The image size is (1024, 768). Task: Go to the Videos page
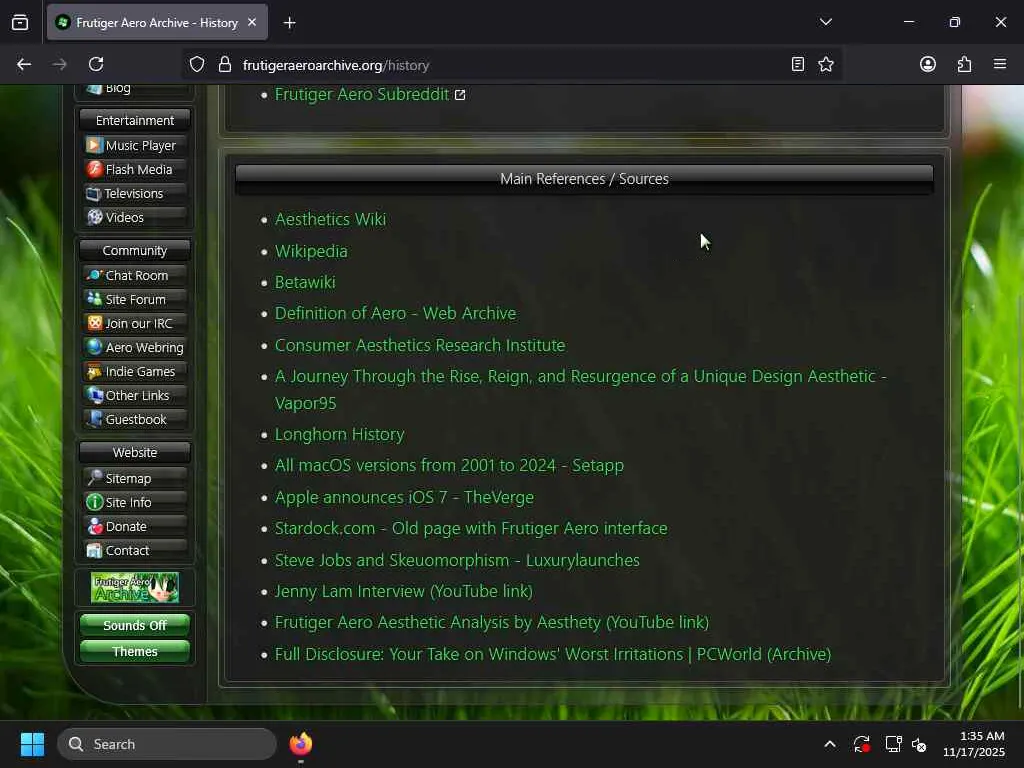(135, 217)
